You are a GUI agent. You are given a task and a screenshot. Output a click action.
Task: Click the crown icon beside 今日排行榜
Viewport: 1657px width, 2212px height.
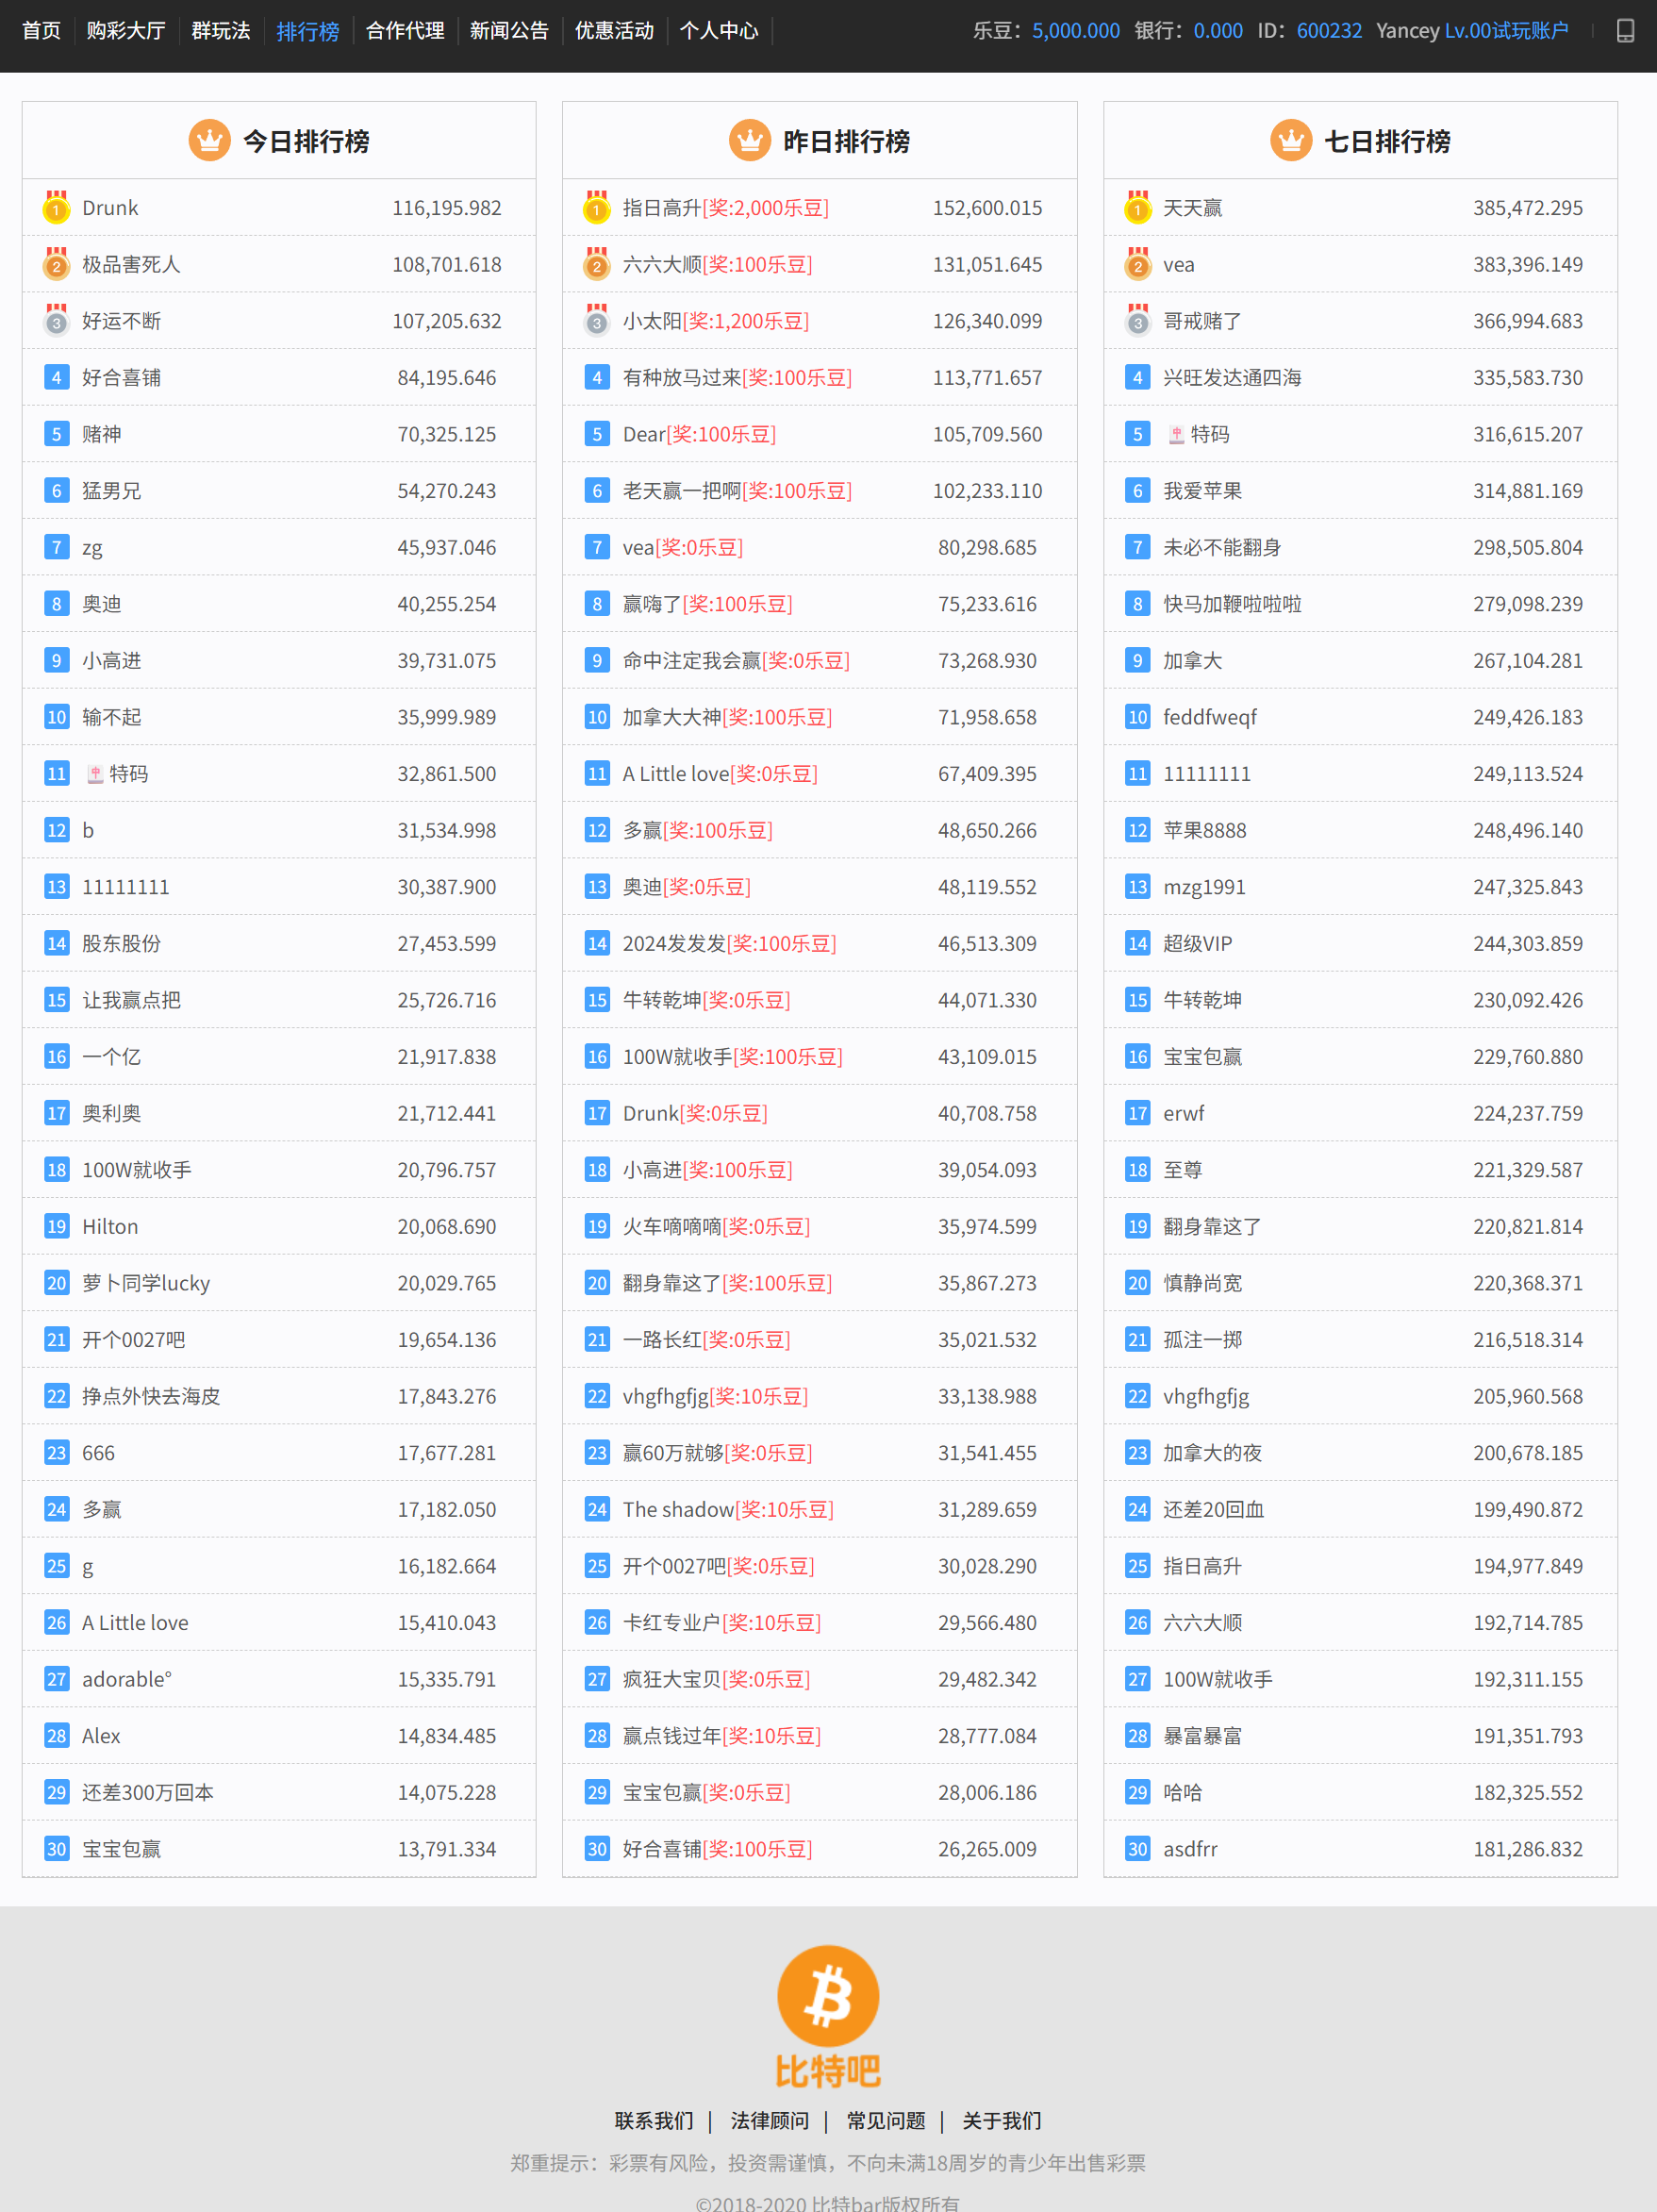point(209,141)
